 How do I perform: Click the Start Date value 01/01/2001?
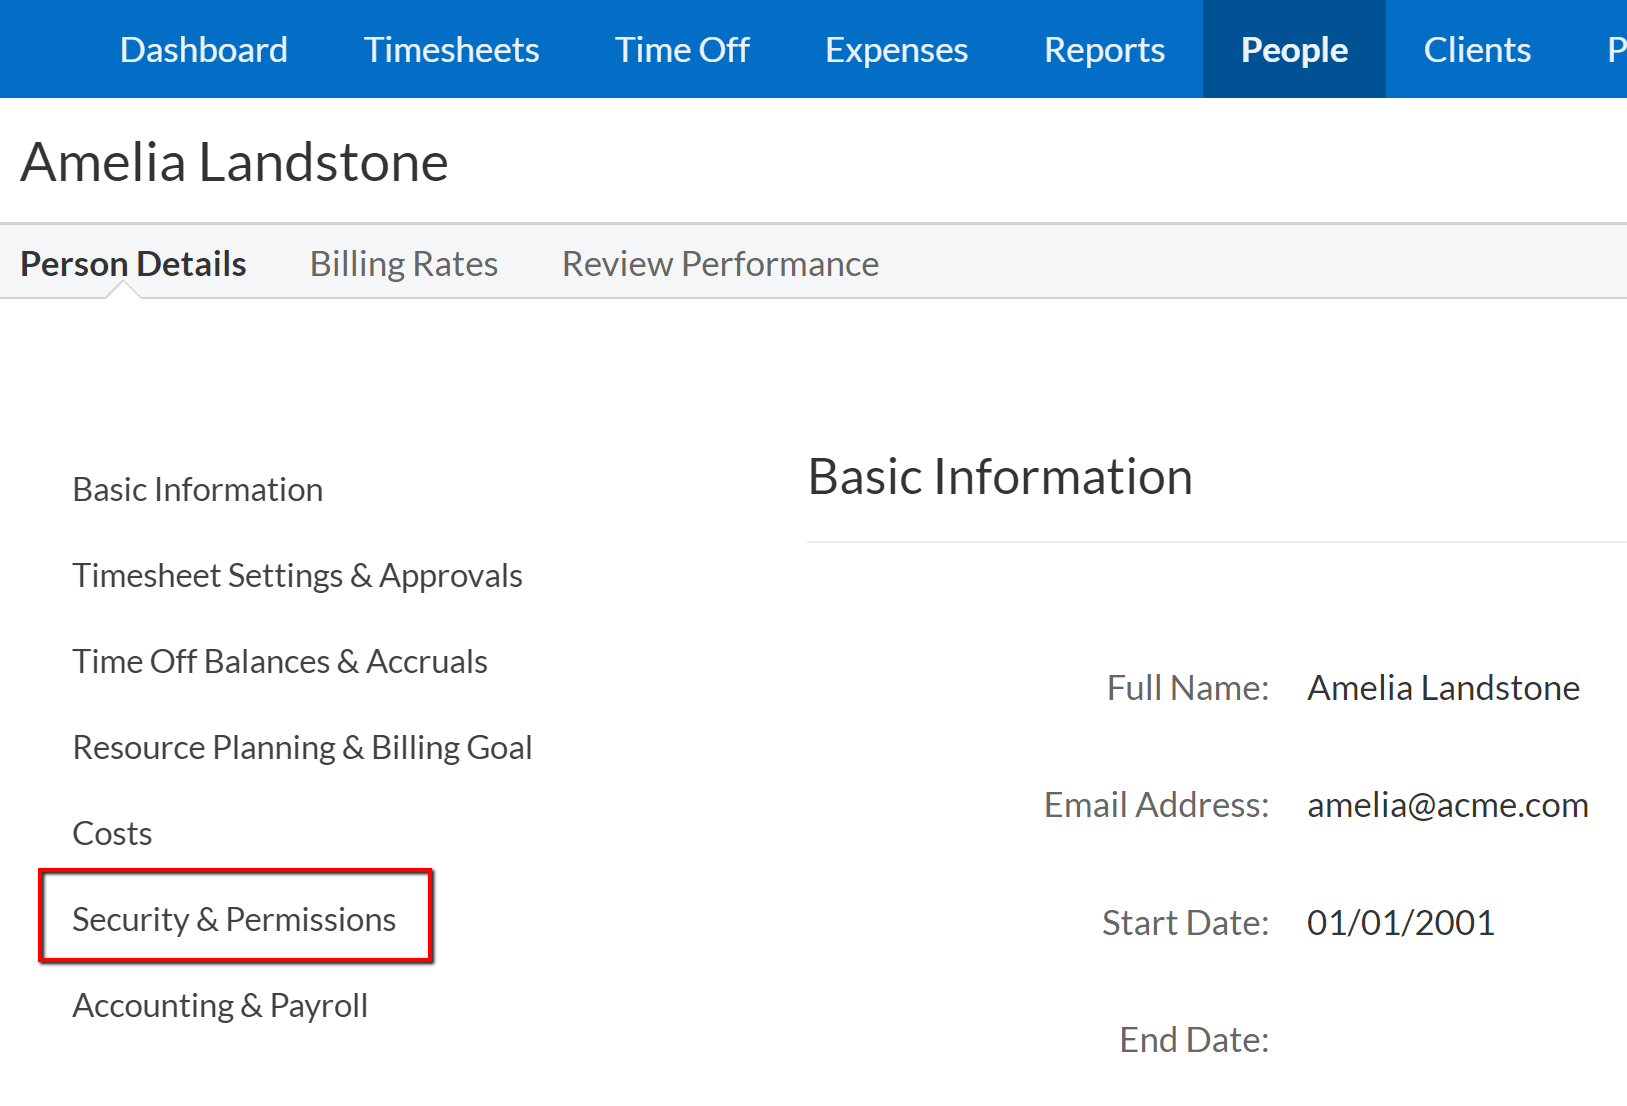1400,923
